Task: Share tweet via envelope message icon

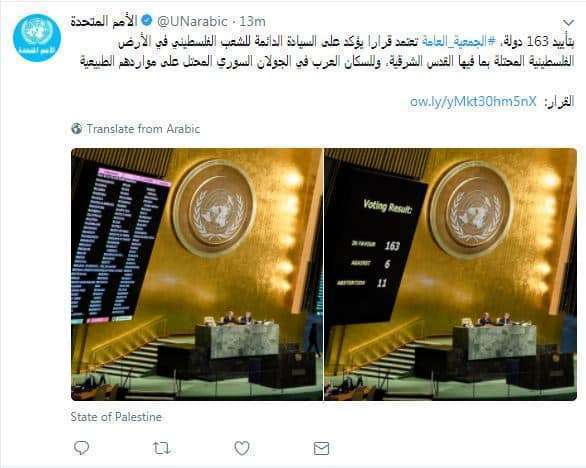Action: tap(321, 448)
